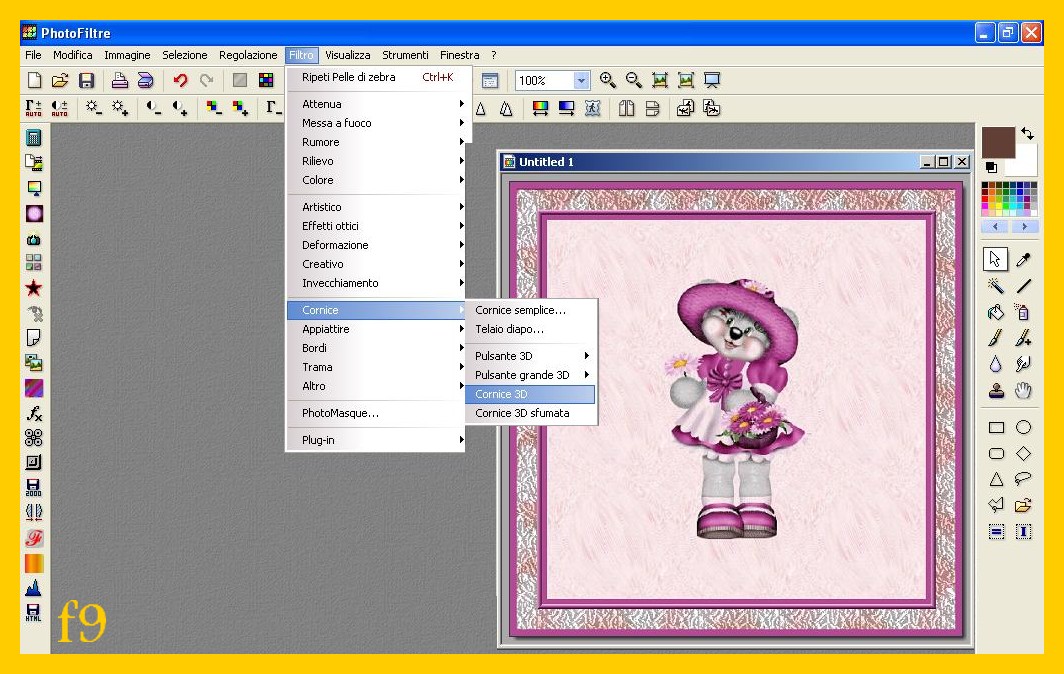The height and width of the screenshot is (674, 1064).
Task: Click the Print icon in toolbar
Action: [x=119, y=81]
